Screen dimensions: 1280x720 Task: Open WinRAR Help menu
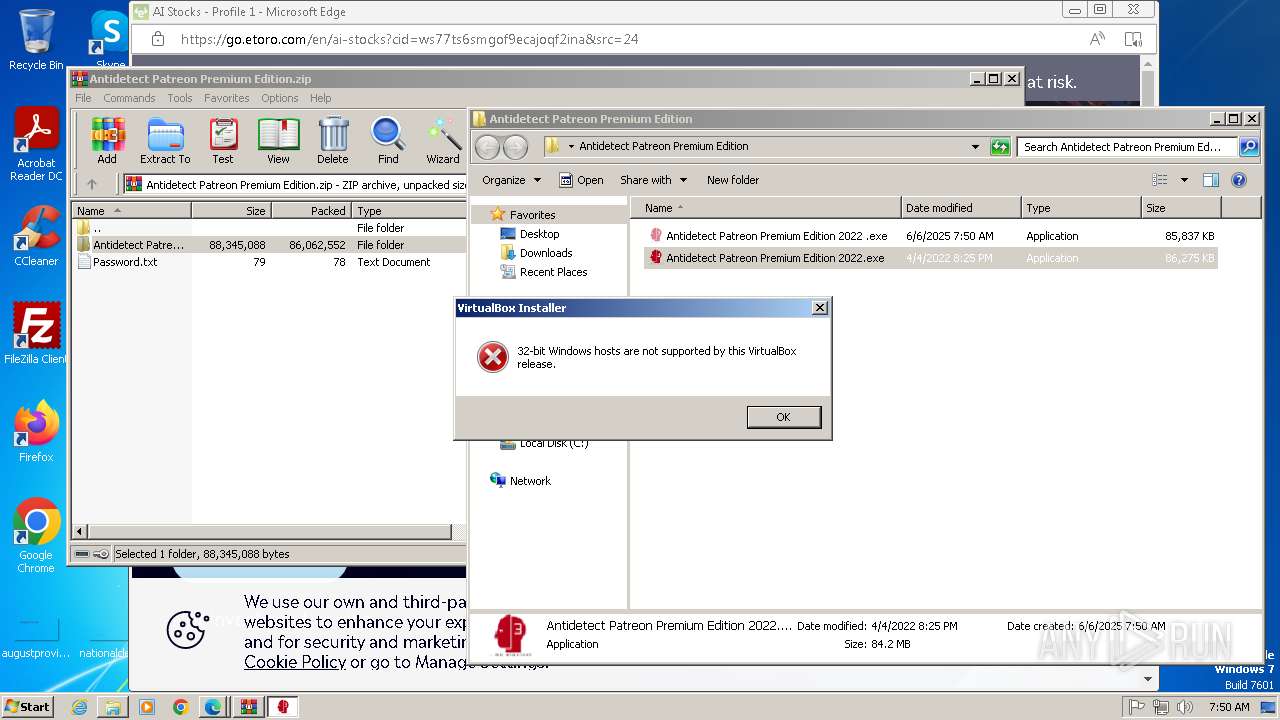(x=320, y=98)
